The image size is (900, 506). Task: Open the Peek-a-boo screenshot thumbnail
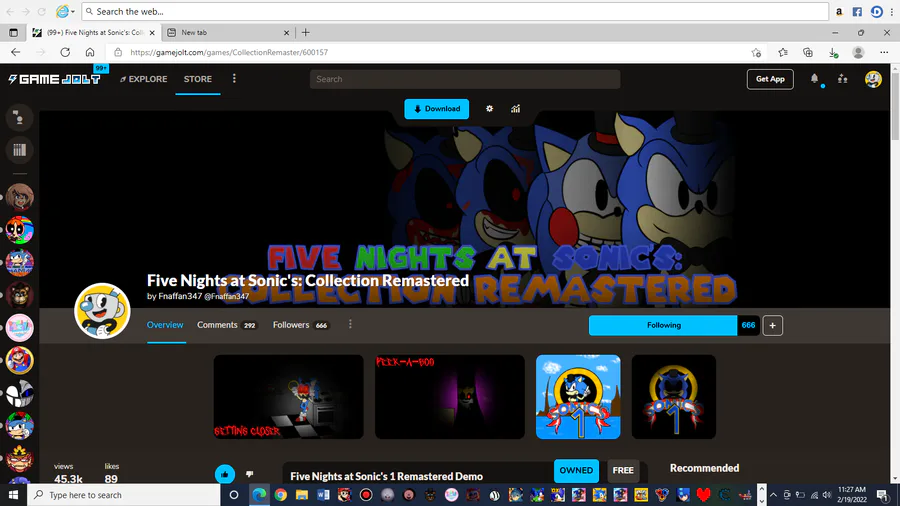pos(450,397)
